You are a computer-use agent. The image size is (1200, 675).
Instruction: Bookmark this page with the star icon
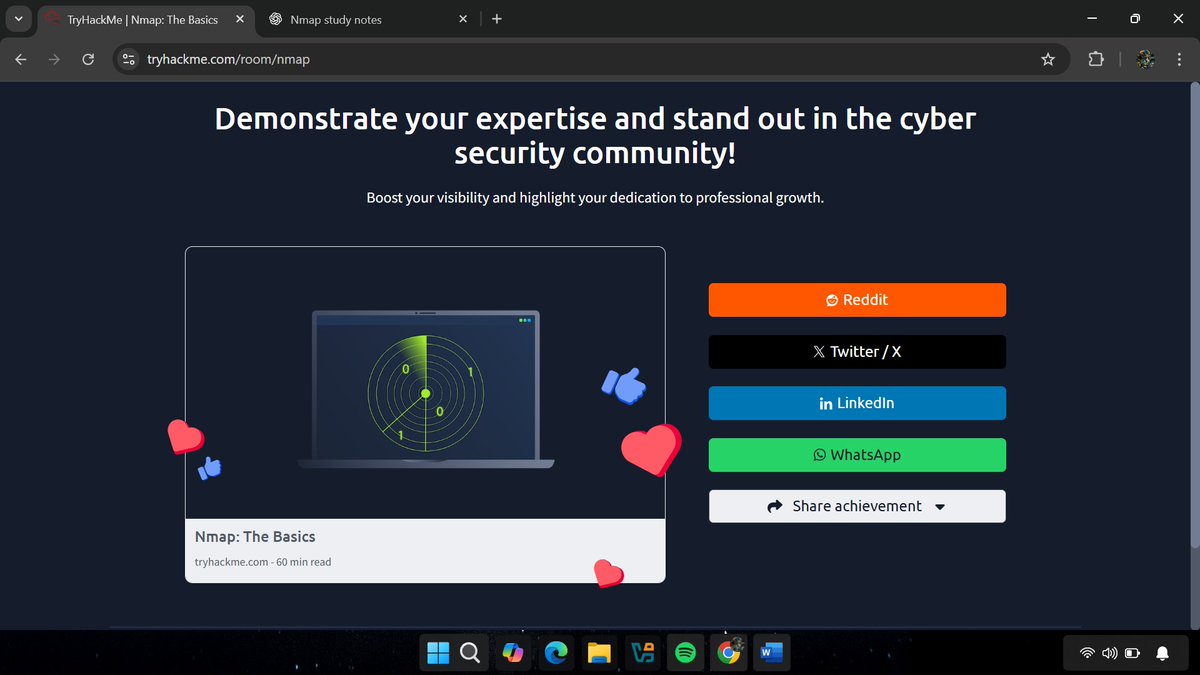1048,60
